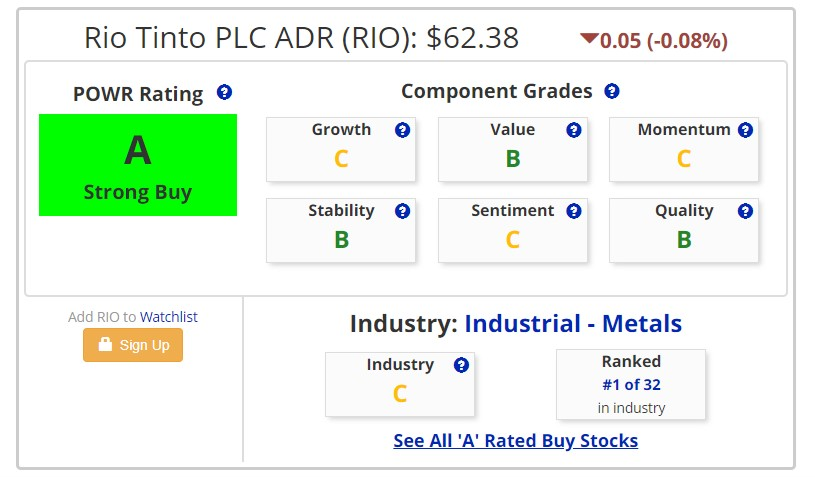Select the Growth C grade card
815x477 pixels.
coord(341,150)
